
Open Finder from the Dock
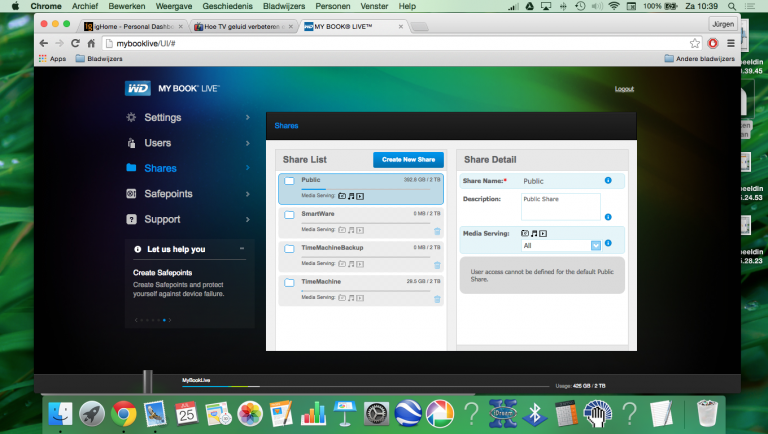click(60, 413)
